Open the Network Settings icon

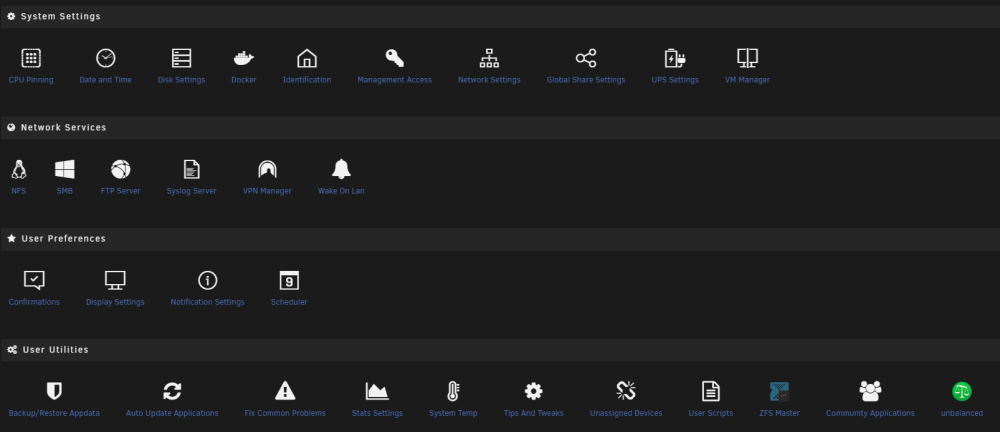click(x=489, y=58)
